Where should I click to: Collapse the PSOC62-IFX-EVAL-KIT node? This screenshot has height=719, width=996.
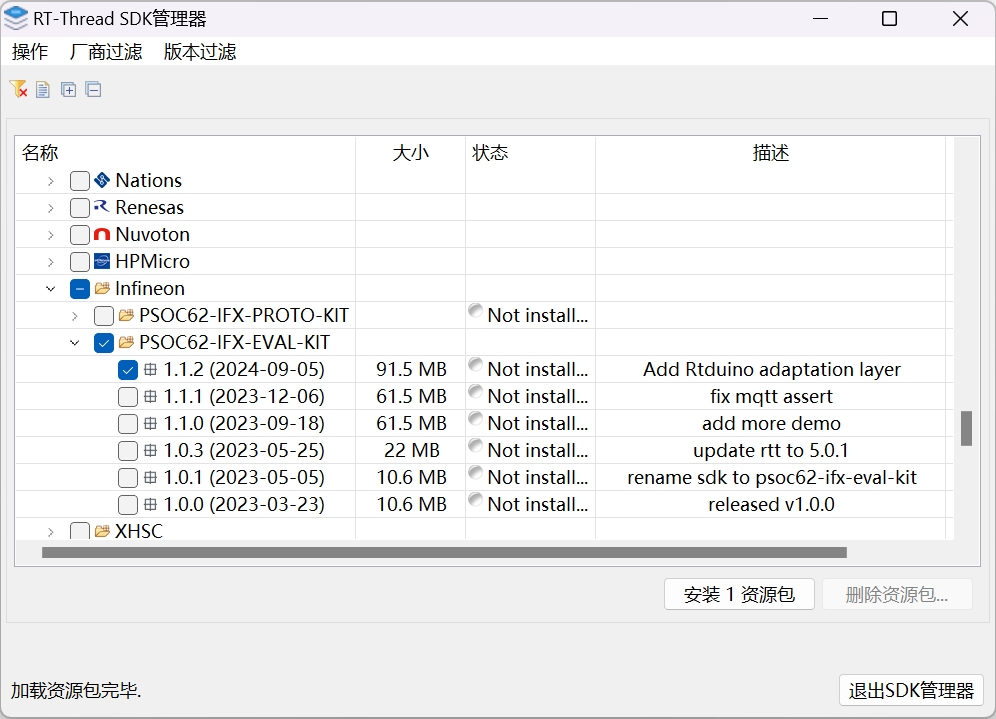click(75, 343)
